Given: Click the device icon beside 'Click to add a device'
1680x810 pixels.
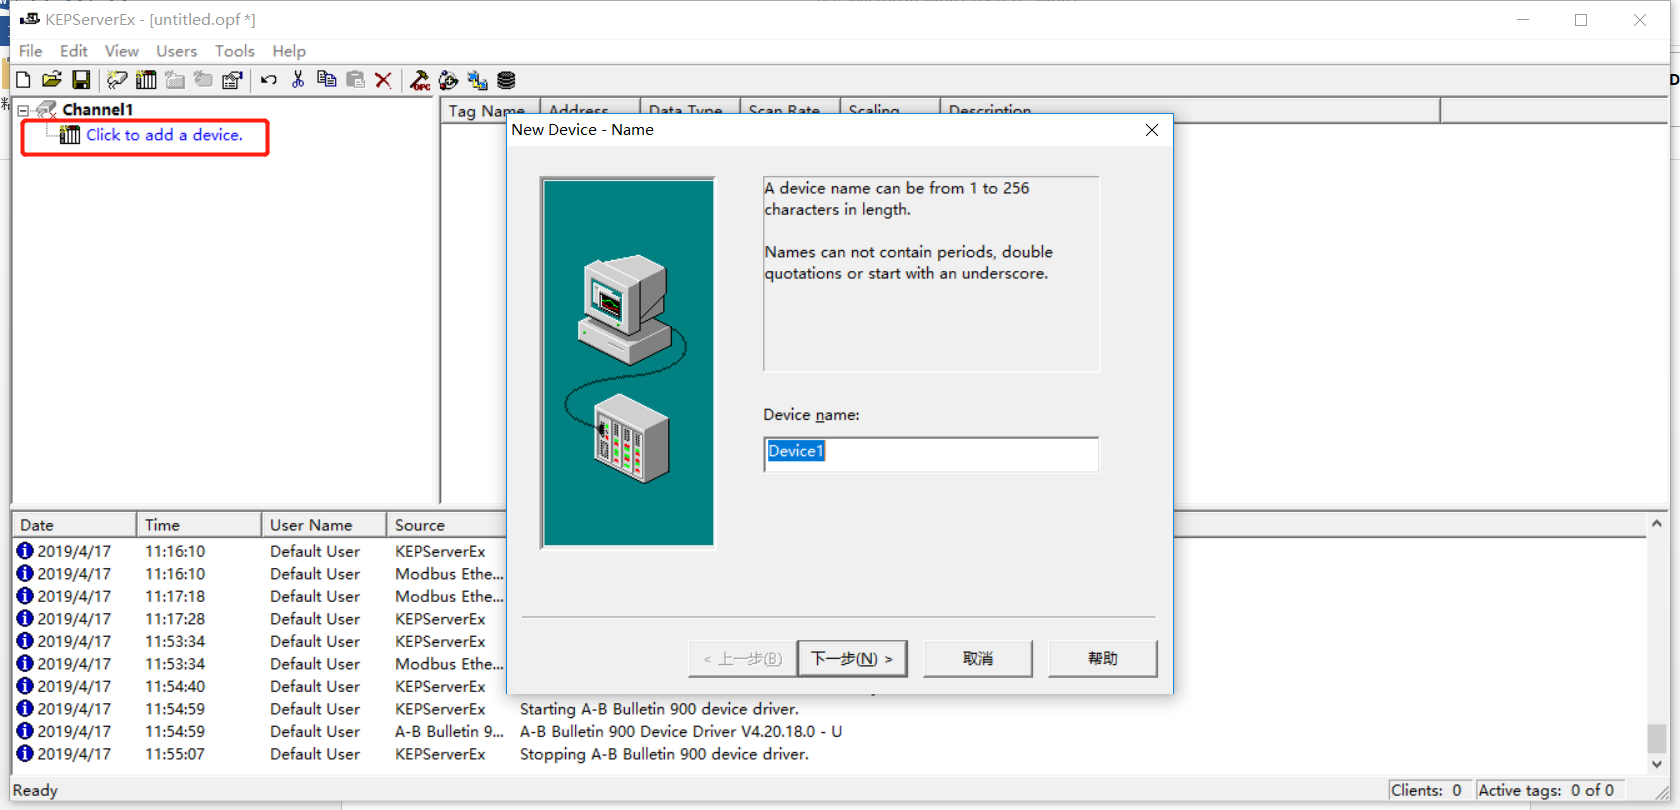Looking at the screenshot, I should tap(70, 135).
